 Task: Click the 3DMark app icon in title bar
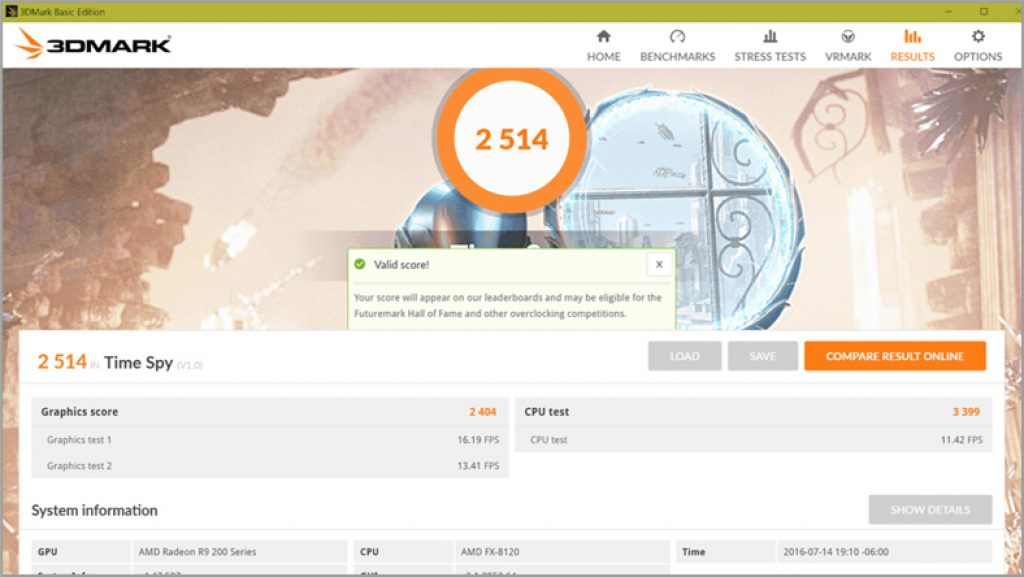tap(11, 11)
